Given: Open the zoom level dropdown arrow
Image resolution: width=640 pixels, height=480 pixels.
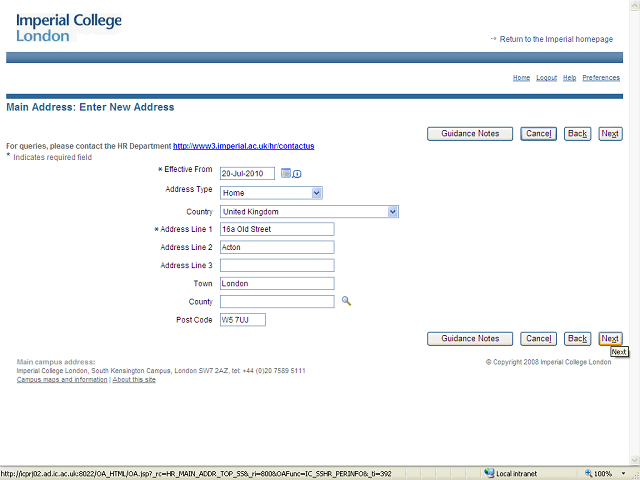Looking at the screenshot, I should [623, 473].
